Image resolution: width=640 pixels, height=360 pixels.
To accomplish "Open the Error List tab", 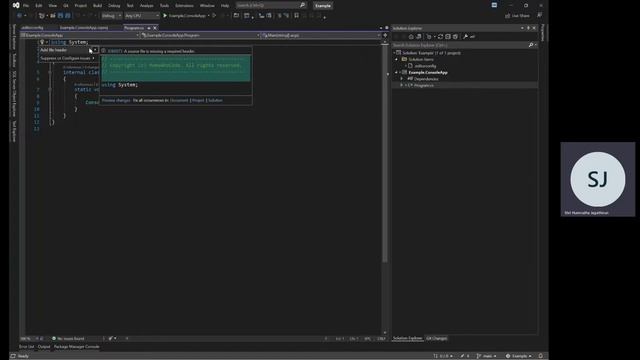I will click(x=27, y=347).
